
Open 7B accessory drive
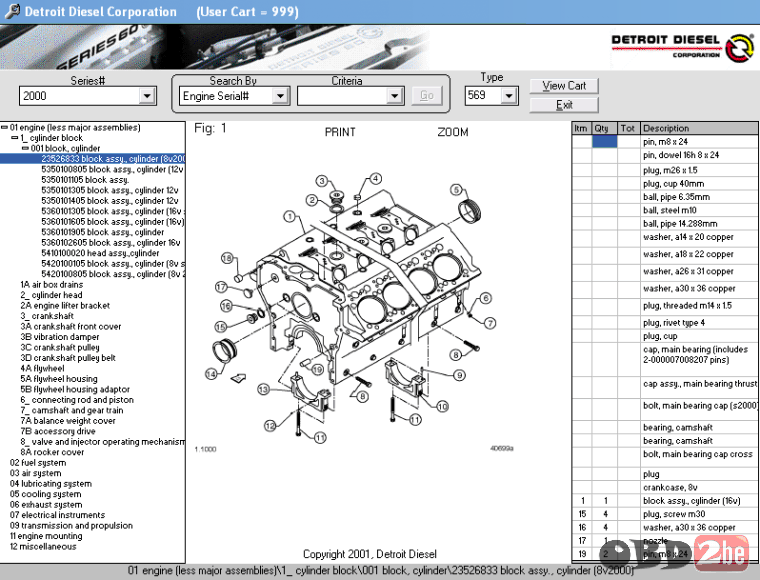(58, 431)
